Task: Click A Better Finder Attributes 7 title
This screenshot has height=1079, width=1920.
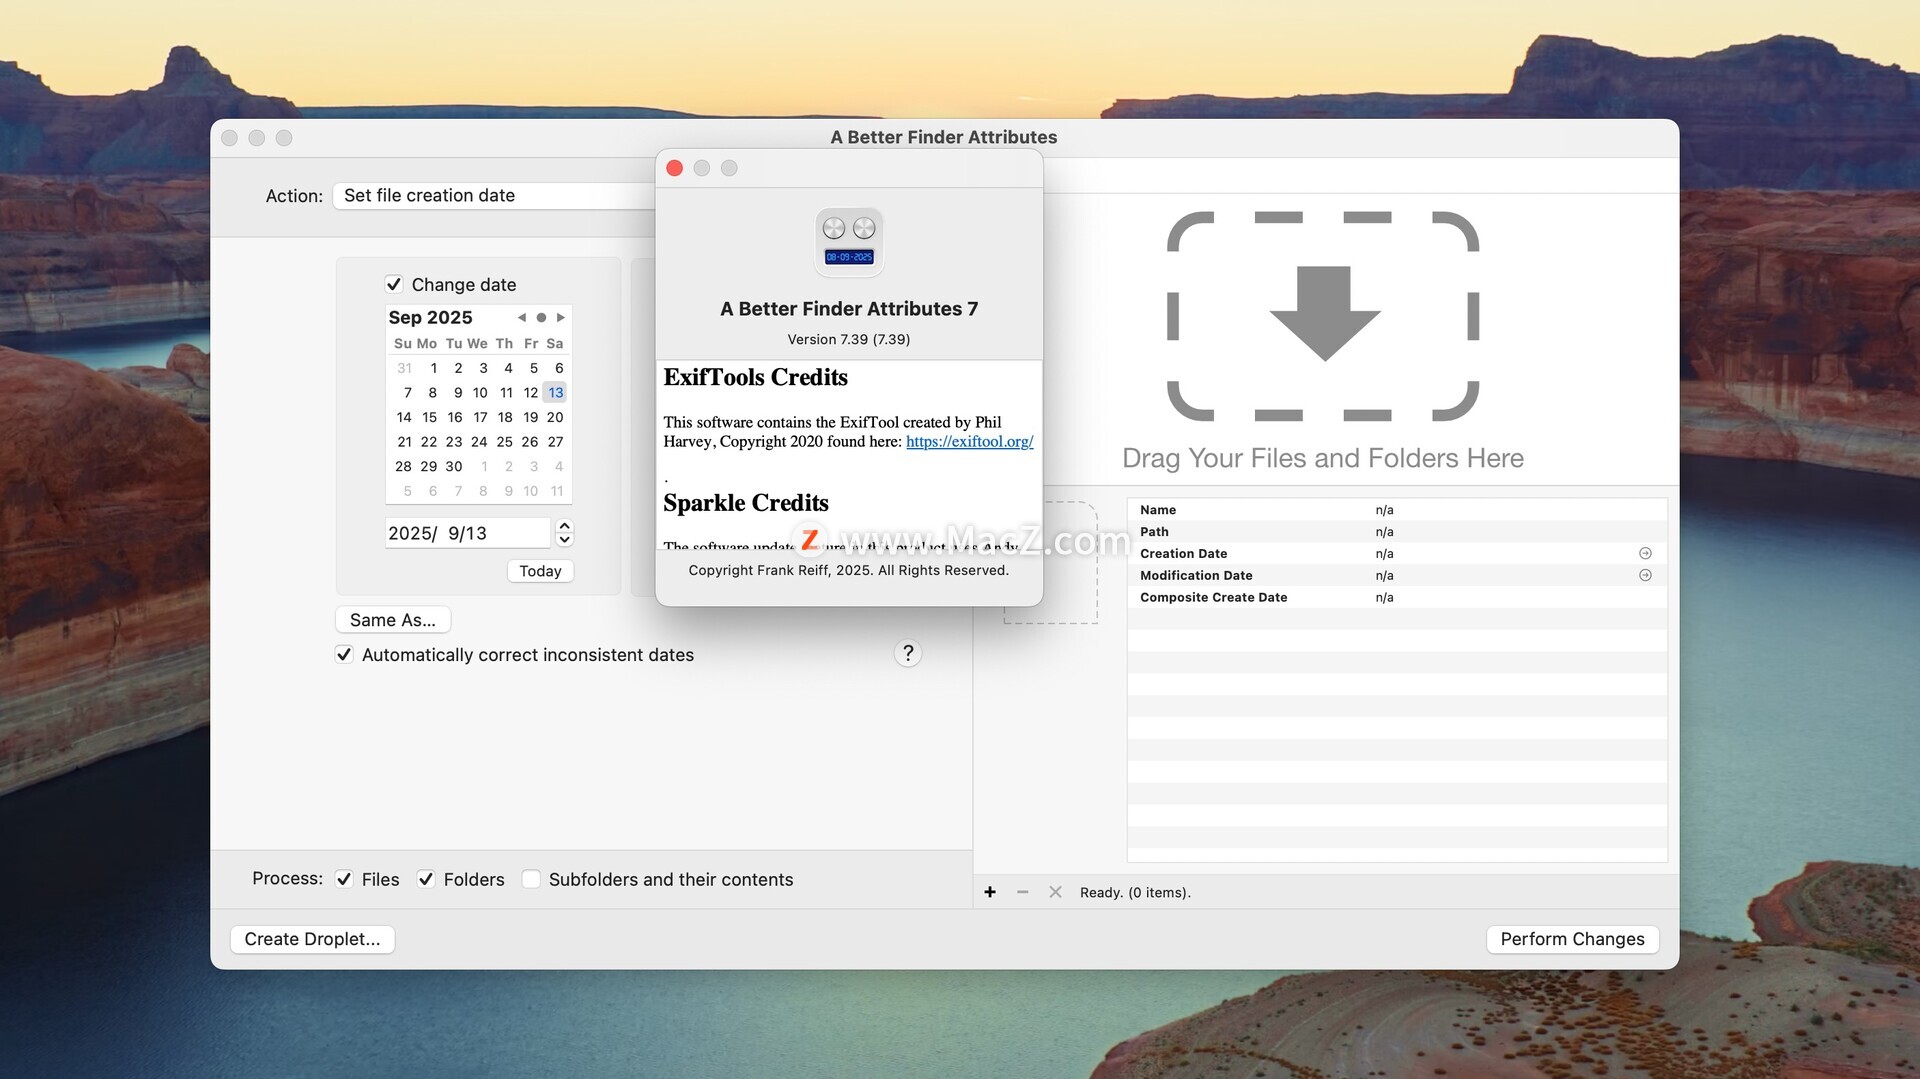Action: (849, 309)
